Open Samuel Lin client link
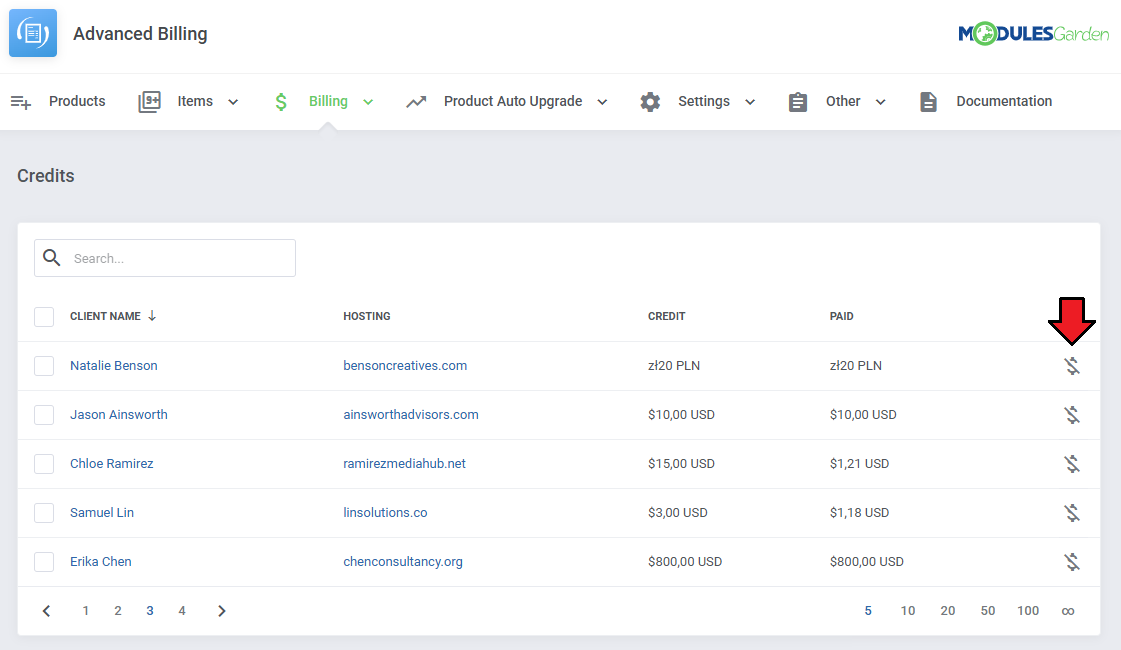Image resolution: width=1121 pixels, height=650 pixels. coord(102,512)
